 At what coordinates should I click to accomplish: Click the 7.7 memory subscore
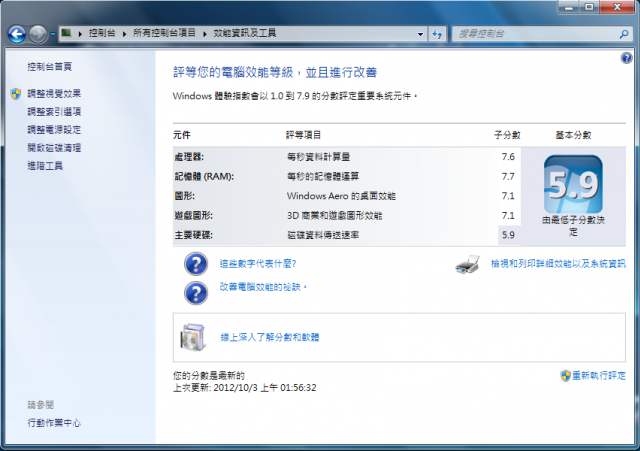(x=508, y=176)
